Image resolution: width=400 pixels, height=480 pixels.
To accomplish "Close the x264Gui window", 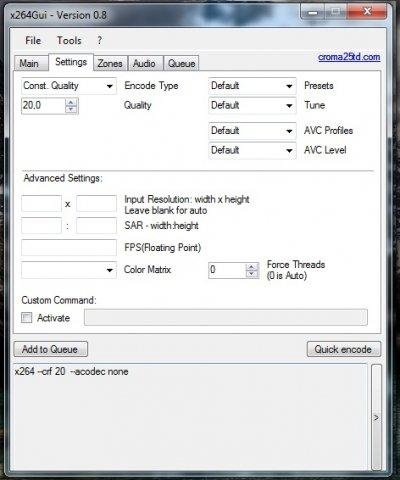I will 368,12.
